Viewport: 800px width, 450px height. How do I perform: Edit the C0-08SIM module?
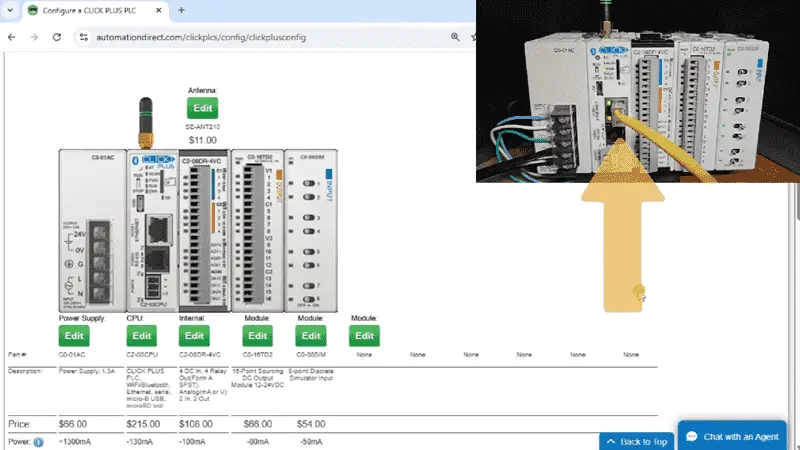[x=311, y=336]
